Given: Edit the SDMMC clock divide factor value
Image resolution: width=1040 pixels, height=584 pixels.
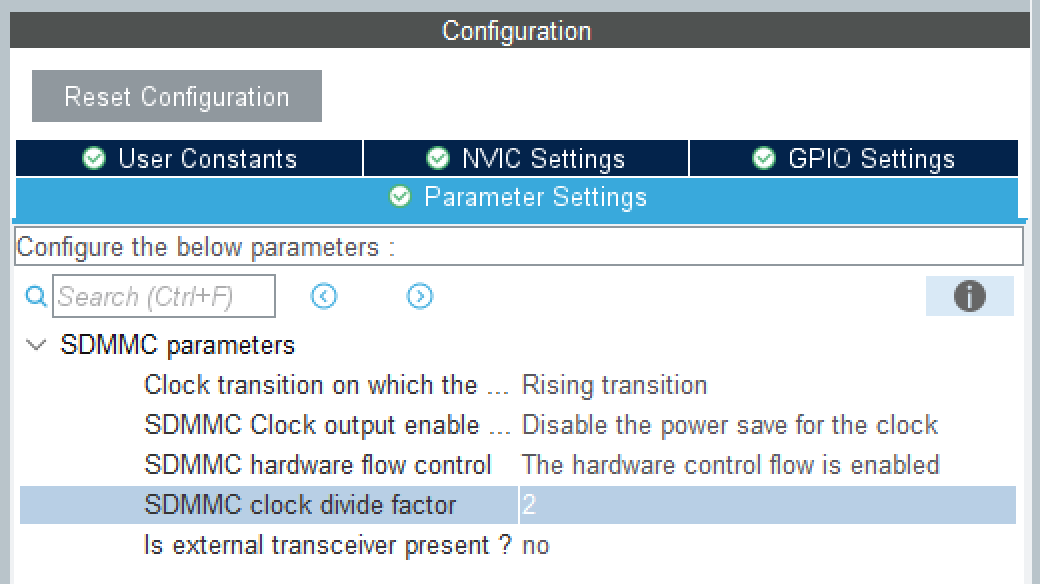Looking at the screenshot, I should pos(766,505).
